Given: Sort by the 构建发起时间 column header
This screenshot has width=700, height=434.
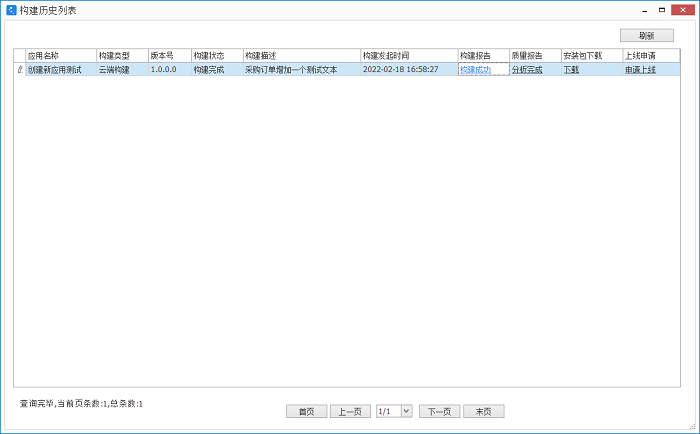Looking at the screenshot, I should click(385, 55).
